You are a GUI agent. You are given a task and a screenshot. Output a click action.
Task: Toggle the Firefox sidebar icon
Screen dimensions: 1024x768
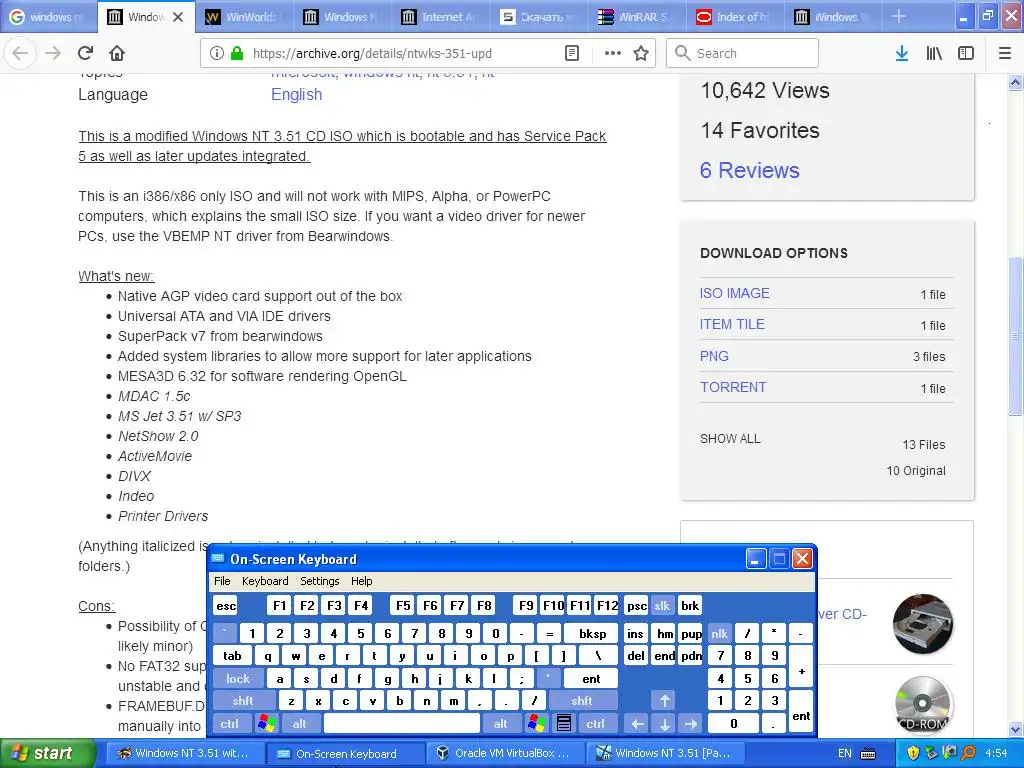pyautogui.click(x=966, y=54)
